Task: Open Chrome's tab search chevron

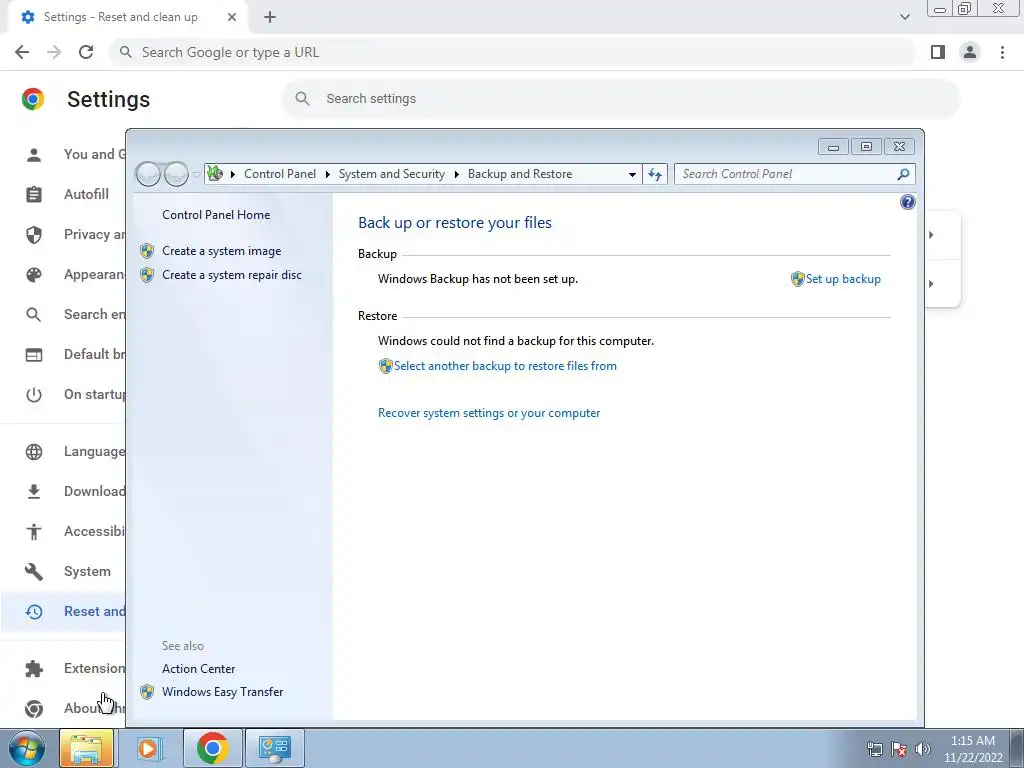Action: pyautogui.click(x=904, y=17)
